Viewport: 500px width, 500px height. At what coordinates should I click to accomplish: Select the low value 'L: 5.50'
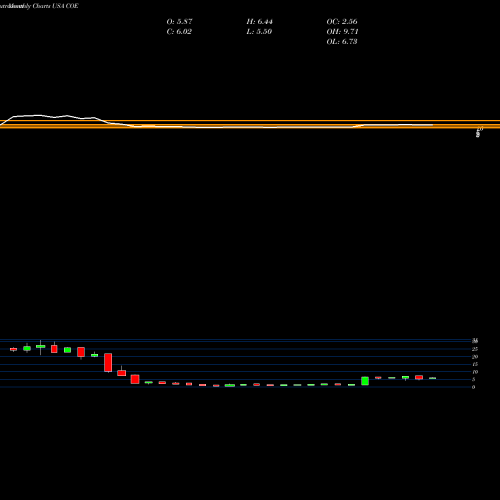259,31
